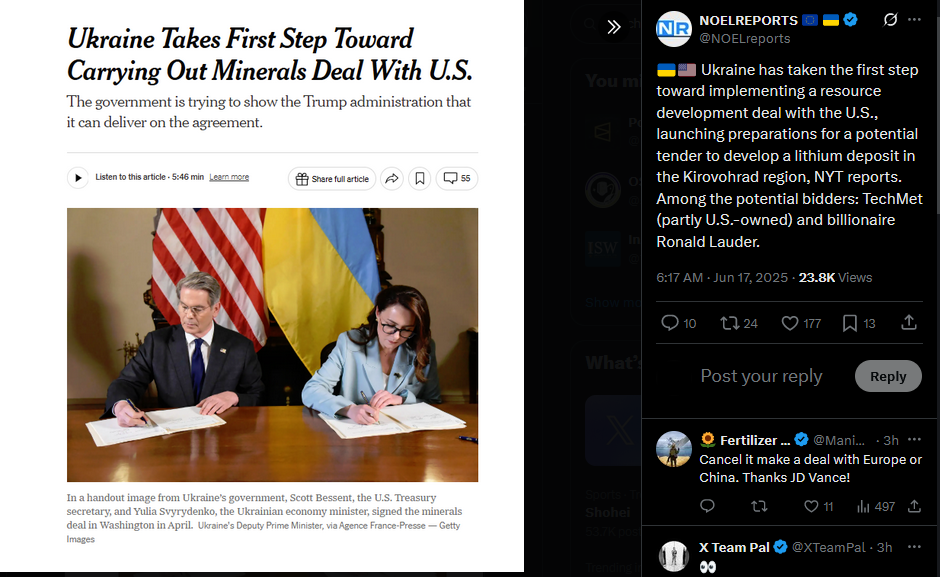The width and height of the screenshot is (940, 577).
Task: Open more options on NOELREPORTS post
Action: coord(914,20)
